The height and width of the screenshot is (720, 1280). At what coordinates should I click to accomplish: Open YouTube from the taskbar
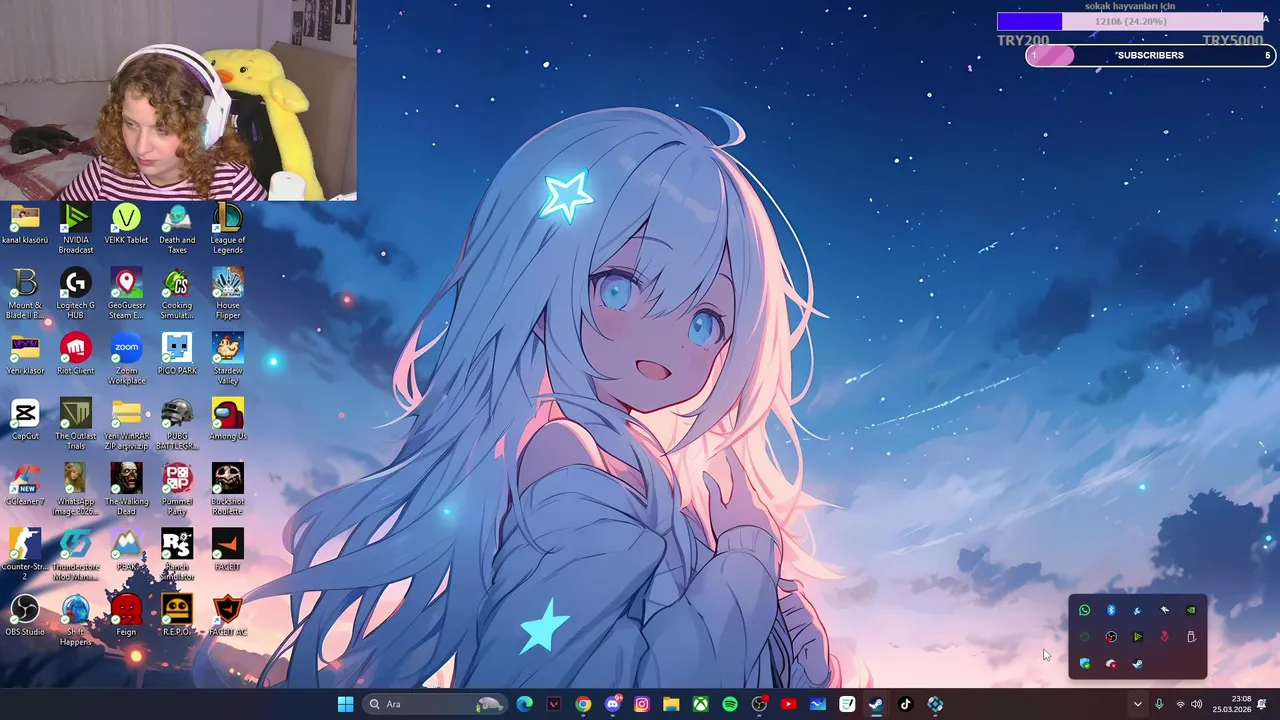tap(789, 704)
